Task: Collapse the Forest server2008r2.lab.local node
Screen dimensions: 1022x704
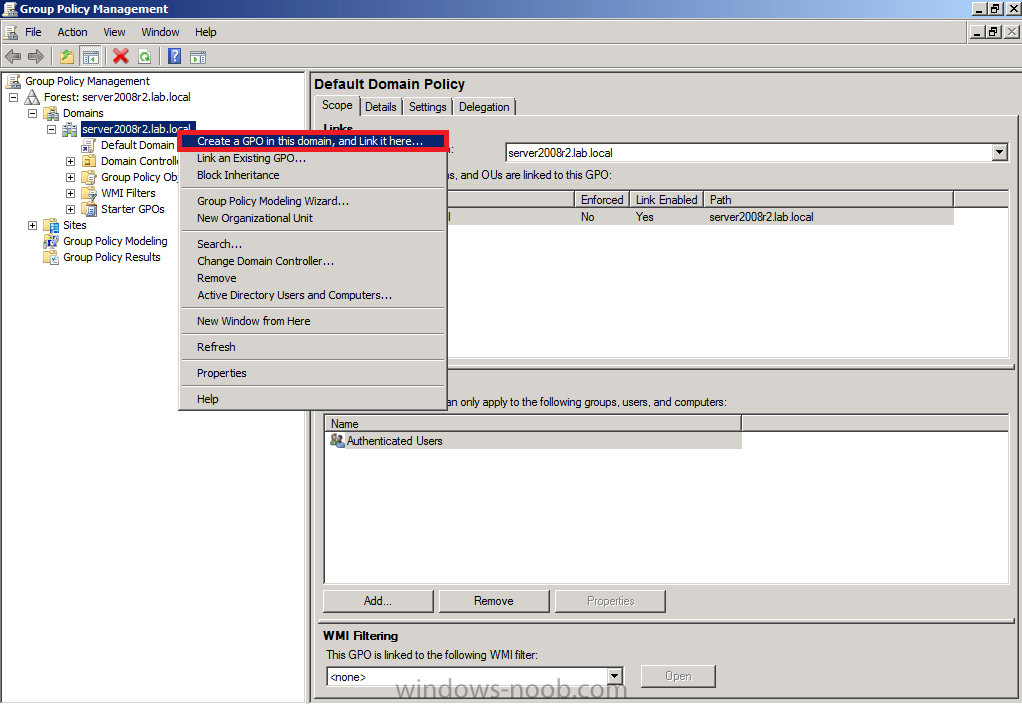Action: coord(13,97)
